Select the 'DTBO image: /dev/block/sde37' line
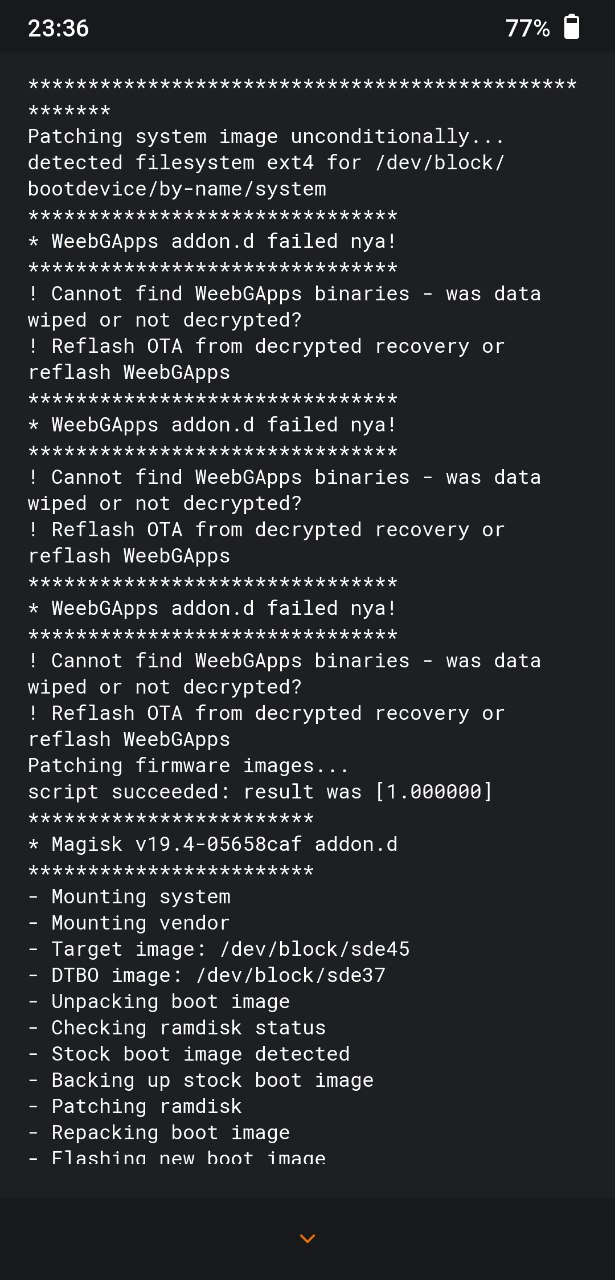The width and height of the screenshot is (615, 1280). [x=207, y=975]
